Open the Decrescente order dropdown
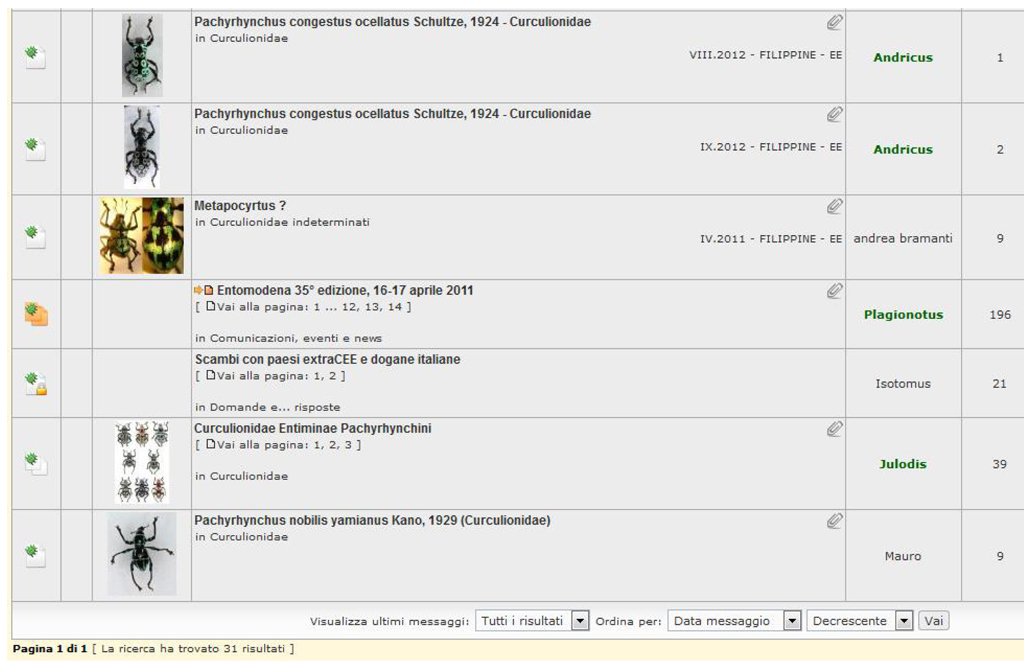 pyautogui.click(x=860, y=621)
